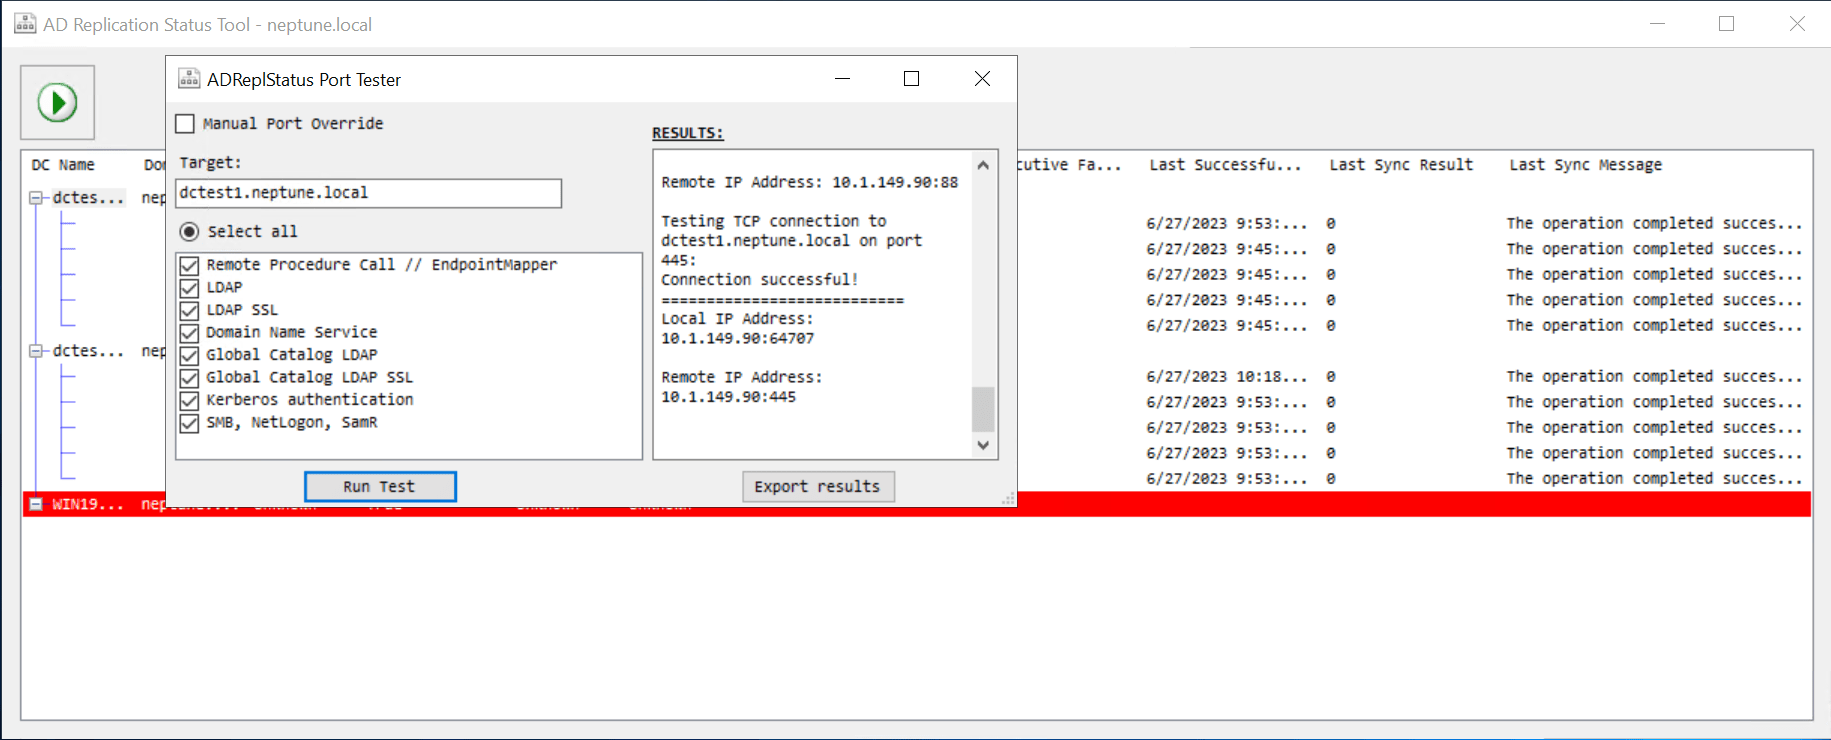Screen dimensions: 1831x740
Task: Close the AD Replication Status Tool window
Action: [x=1797, y=24]
